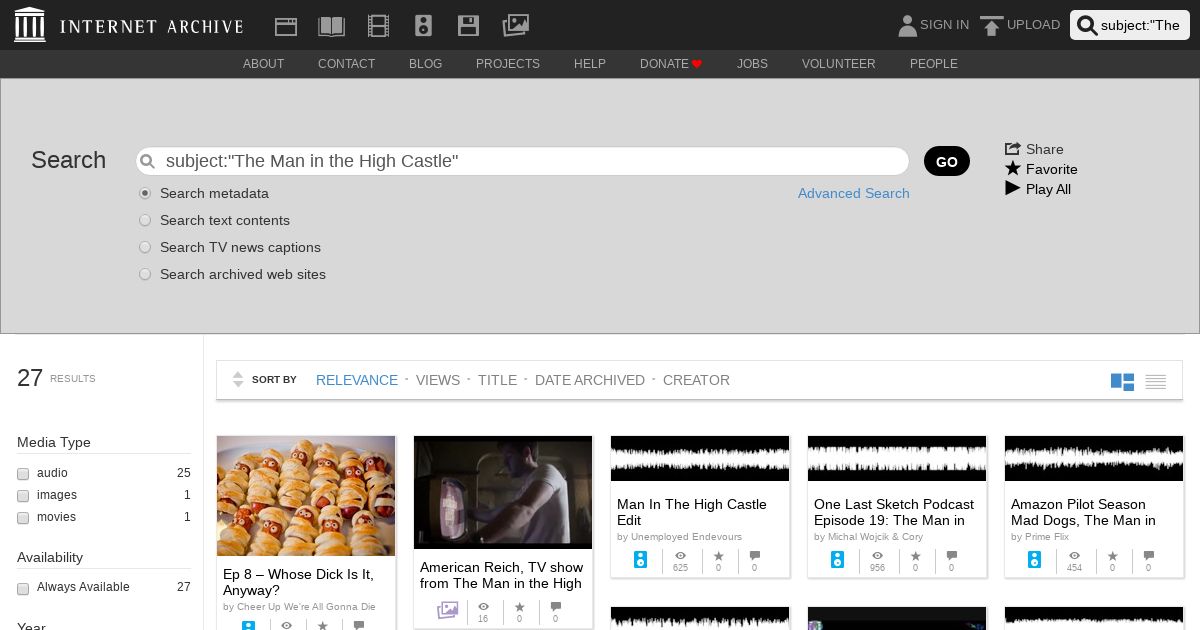Viewport: 1200px width, 630px height.
Task: Click the Sign In person icon
Action: click(x=907, y=25)
